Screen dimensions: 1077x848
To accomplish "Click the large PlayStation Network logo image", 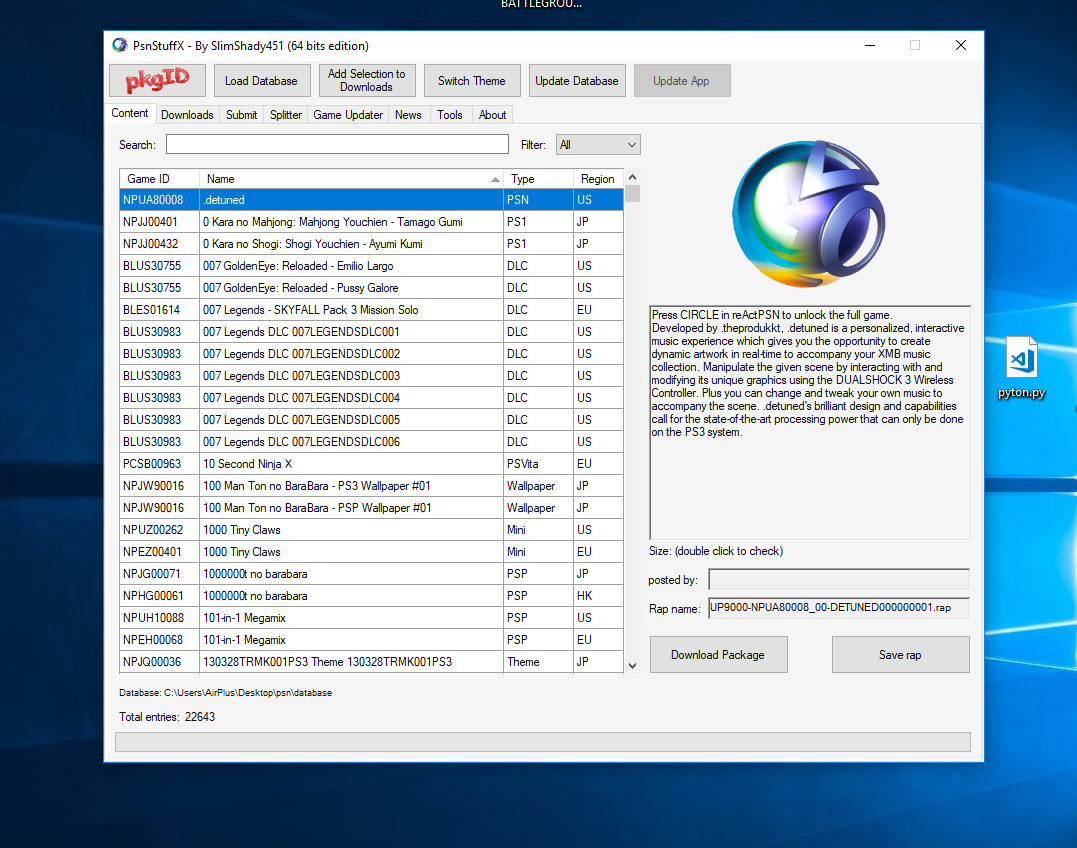I will (808, 213).
